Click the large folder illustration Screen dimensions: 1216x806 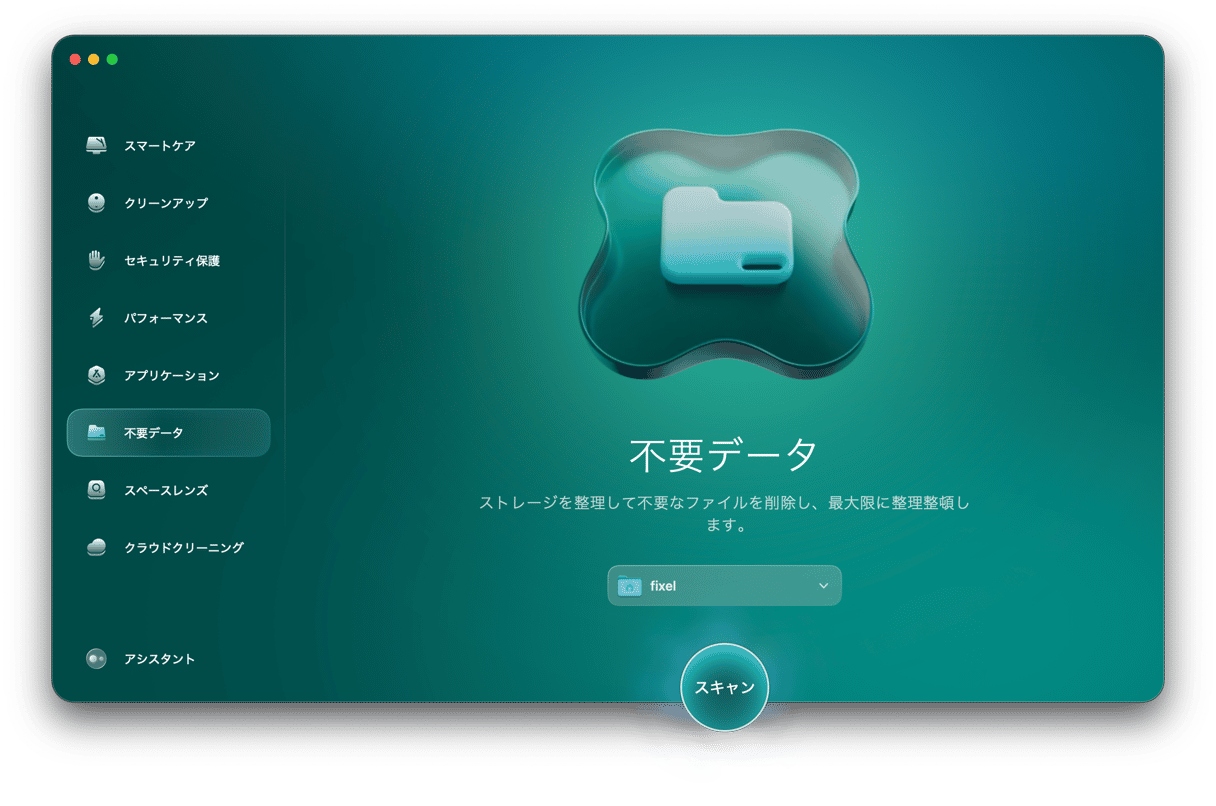pyautogui.click(x=726, y=237)
